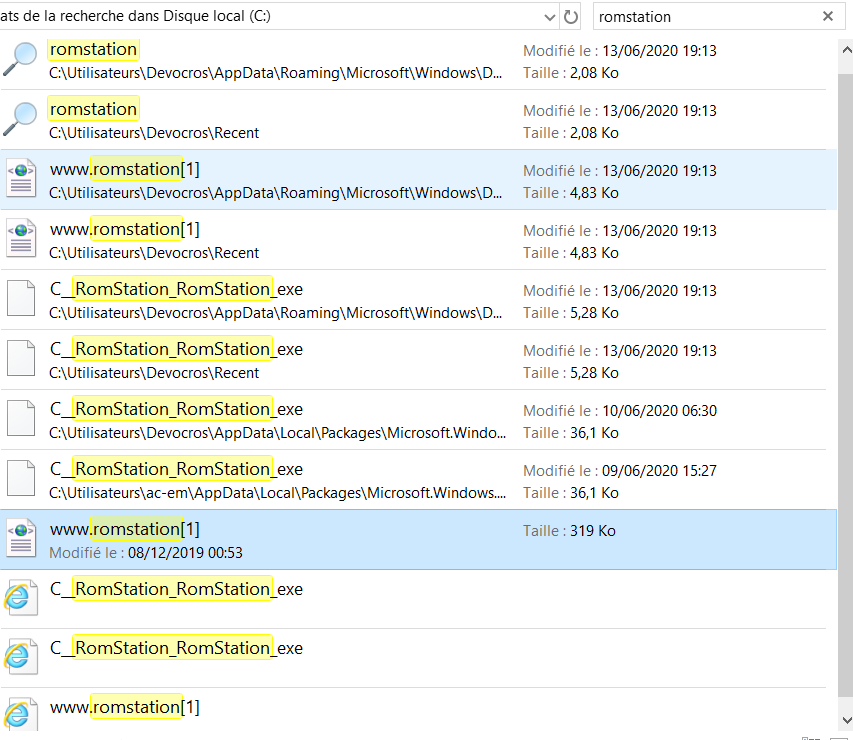Screen dimensions: 853x740
Task: Select romstation result with Roaming path, 2,08 Ko
Action: [413, 60]
